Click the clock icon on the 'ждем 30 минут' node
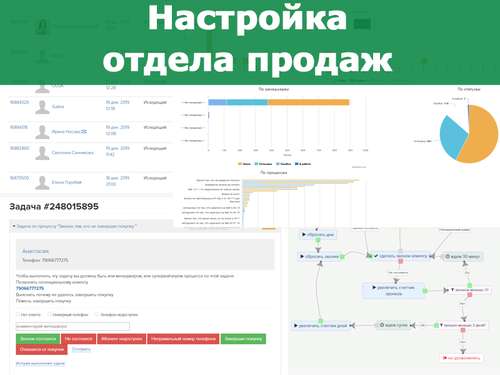The width and height of the screenshot is (500, 375). click(x=448, y=256)
